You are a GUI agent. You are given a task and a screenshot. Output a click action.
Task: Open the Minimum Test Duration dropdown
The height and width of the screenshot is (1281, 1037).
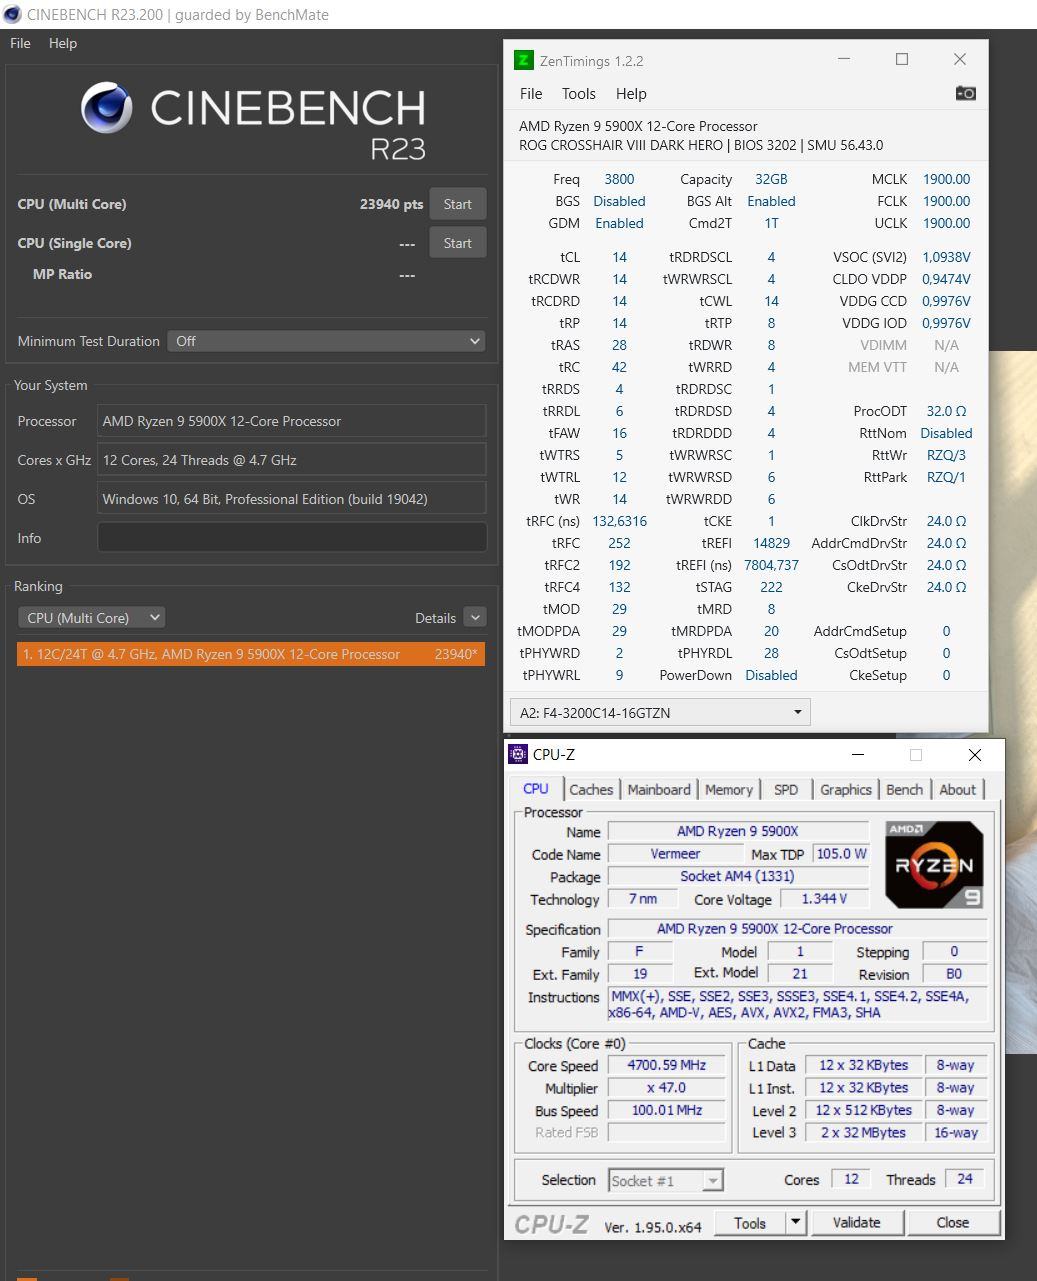point(326,341)
